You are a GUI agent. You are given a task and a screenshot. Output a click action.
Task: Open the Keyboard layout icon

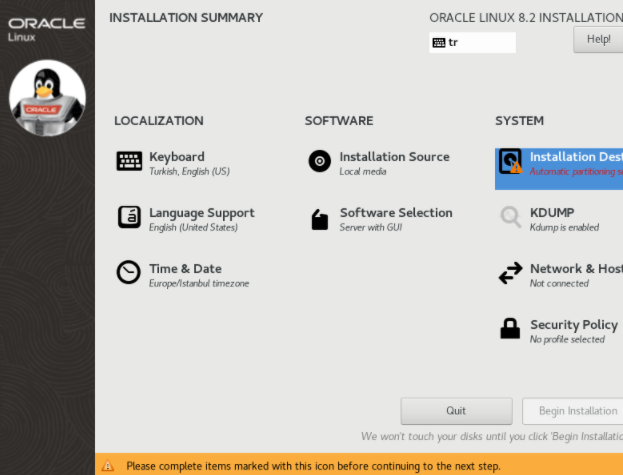(129, 161)
